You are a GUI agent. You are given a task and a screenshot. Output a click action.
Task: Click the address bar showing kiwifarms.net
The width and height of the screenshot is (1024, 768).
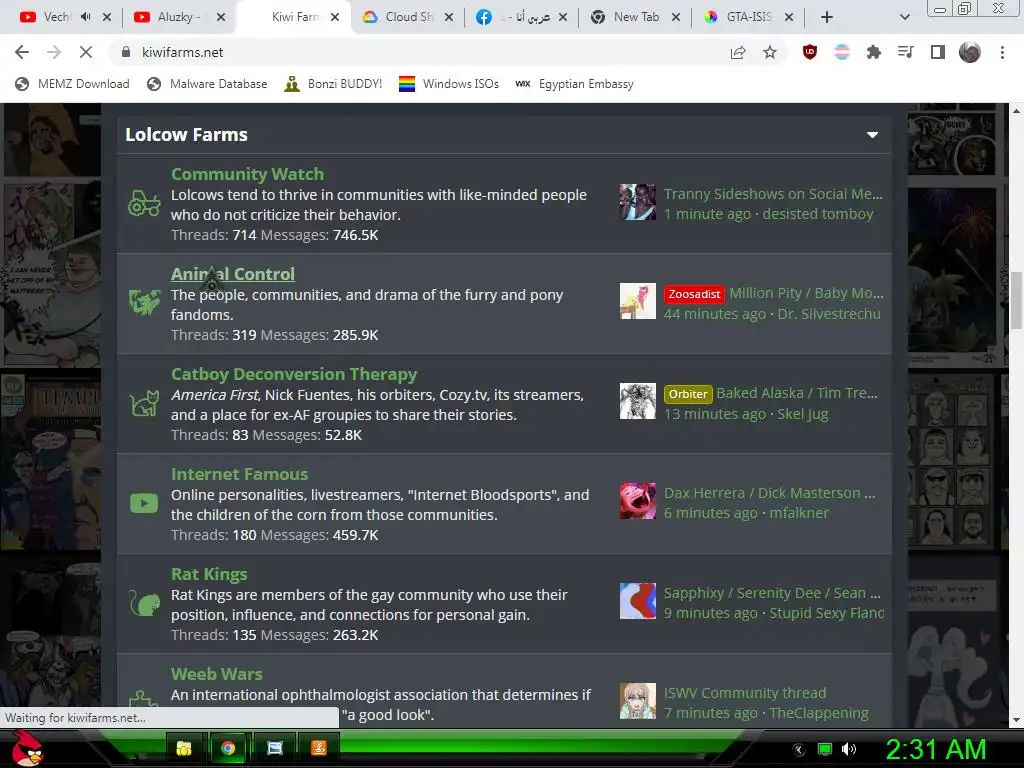(x=418, y=52)
